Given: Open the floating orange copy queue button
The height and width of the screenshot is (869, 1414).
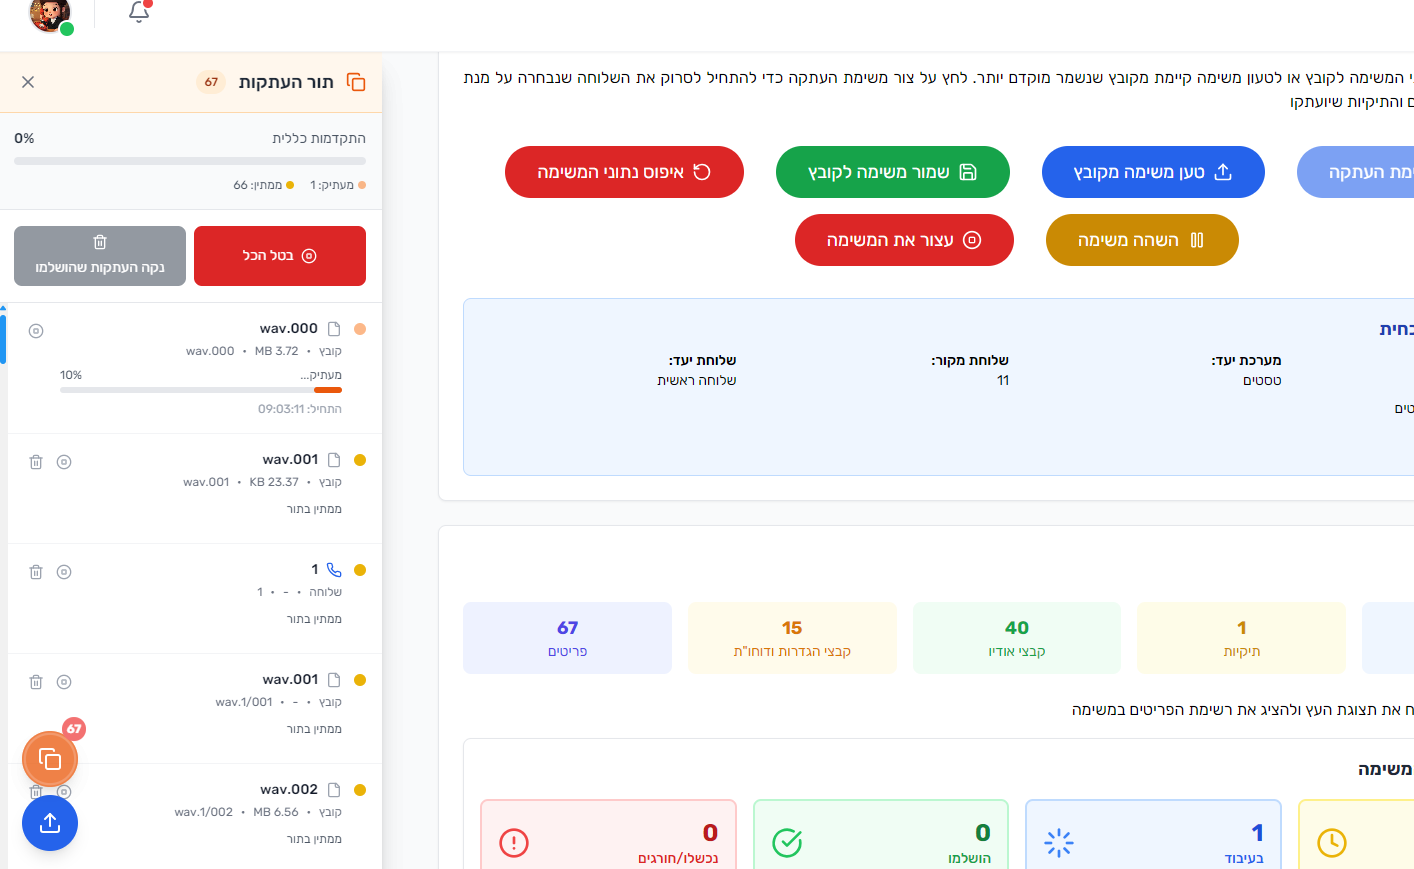Looking at the screenshot, I should [50, 760].
